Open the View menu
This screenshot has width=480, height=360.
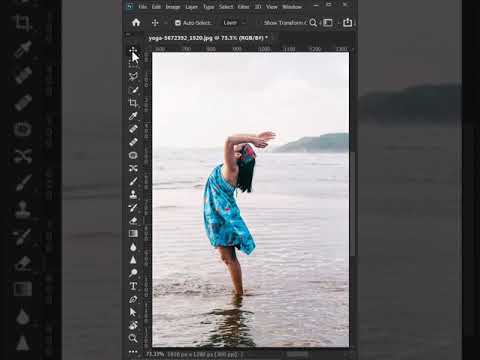(x=272, y=7)
